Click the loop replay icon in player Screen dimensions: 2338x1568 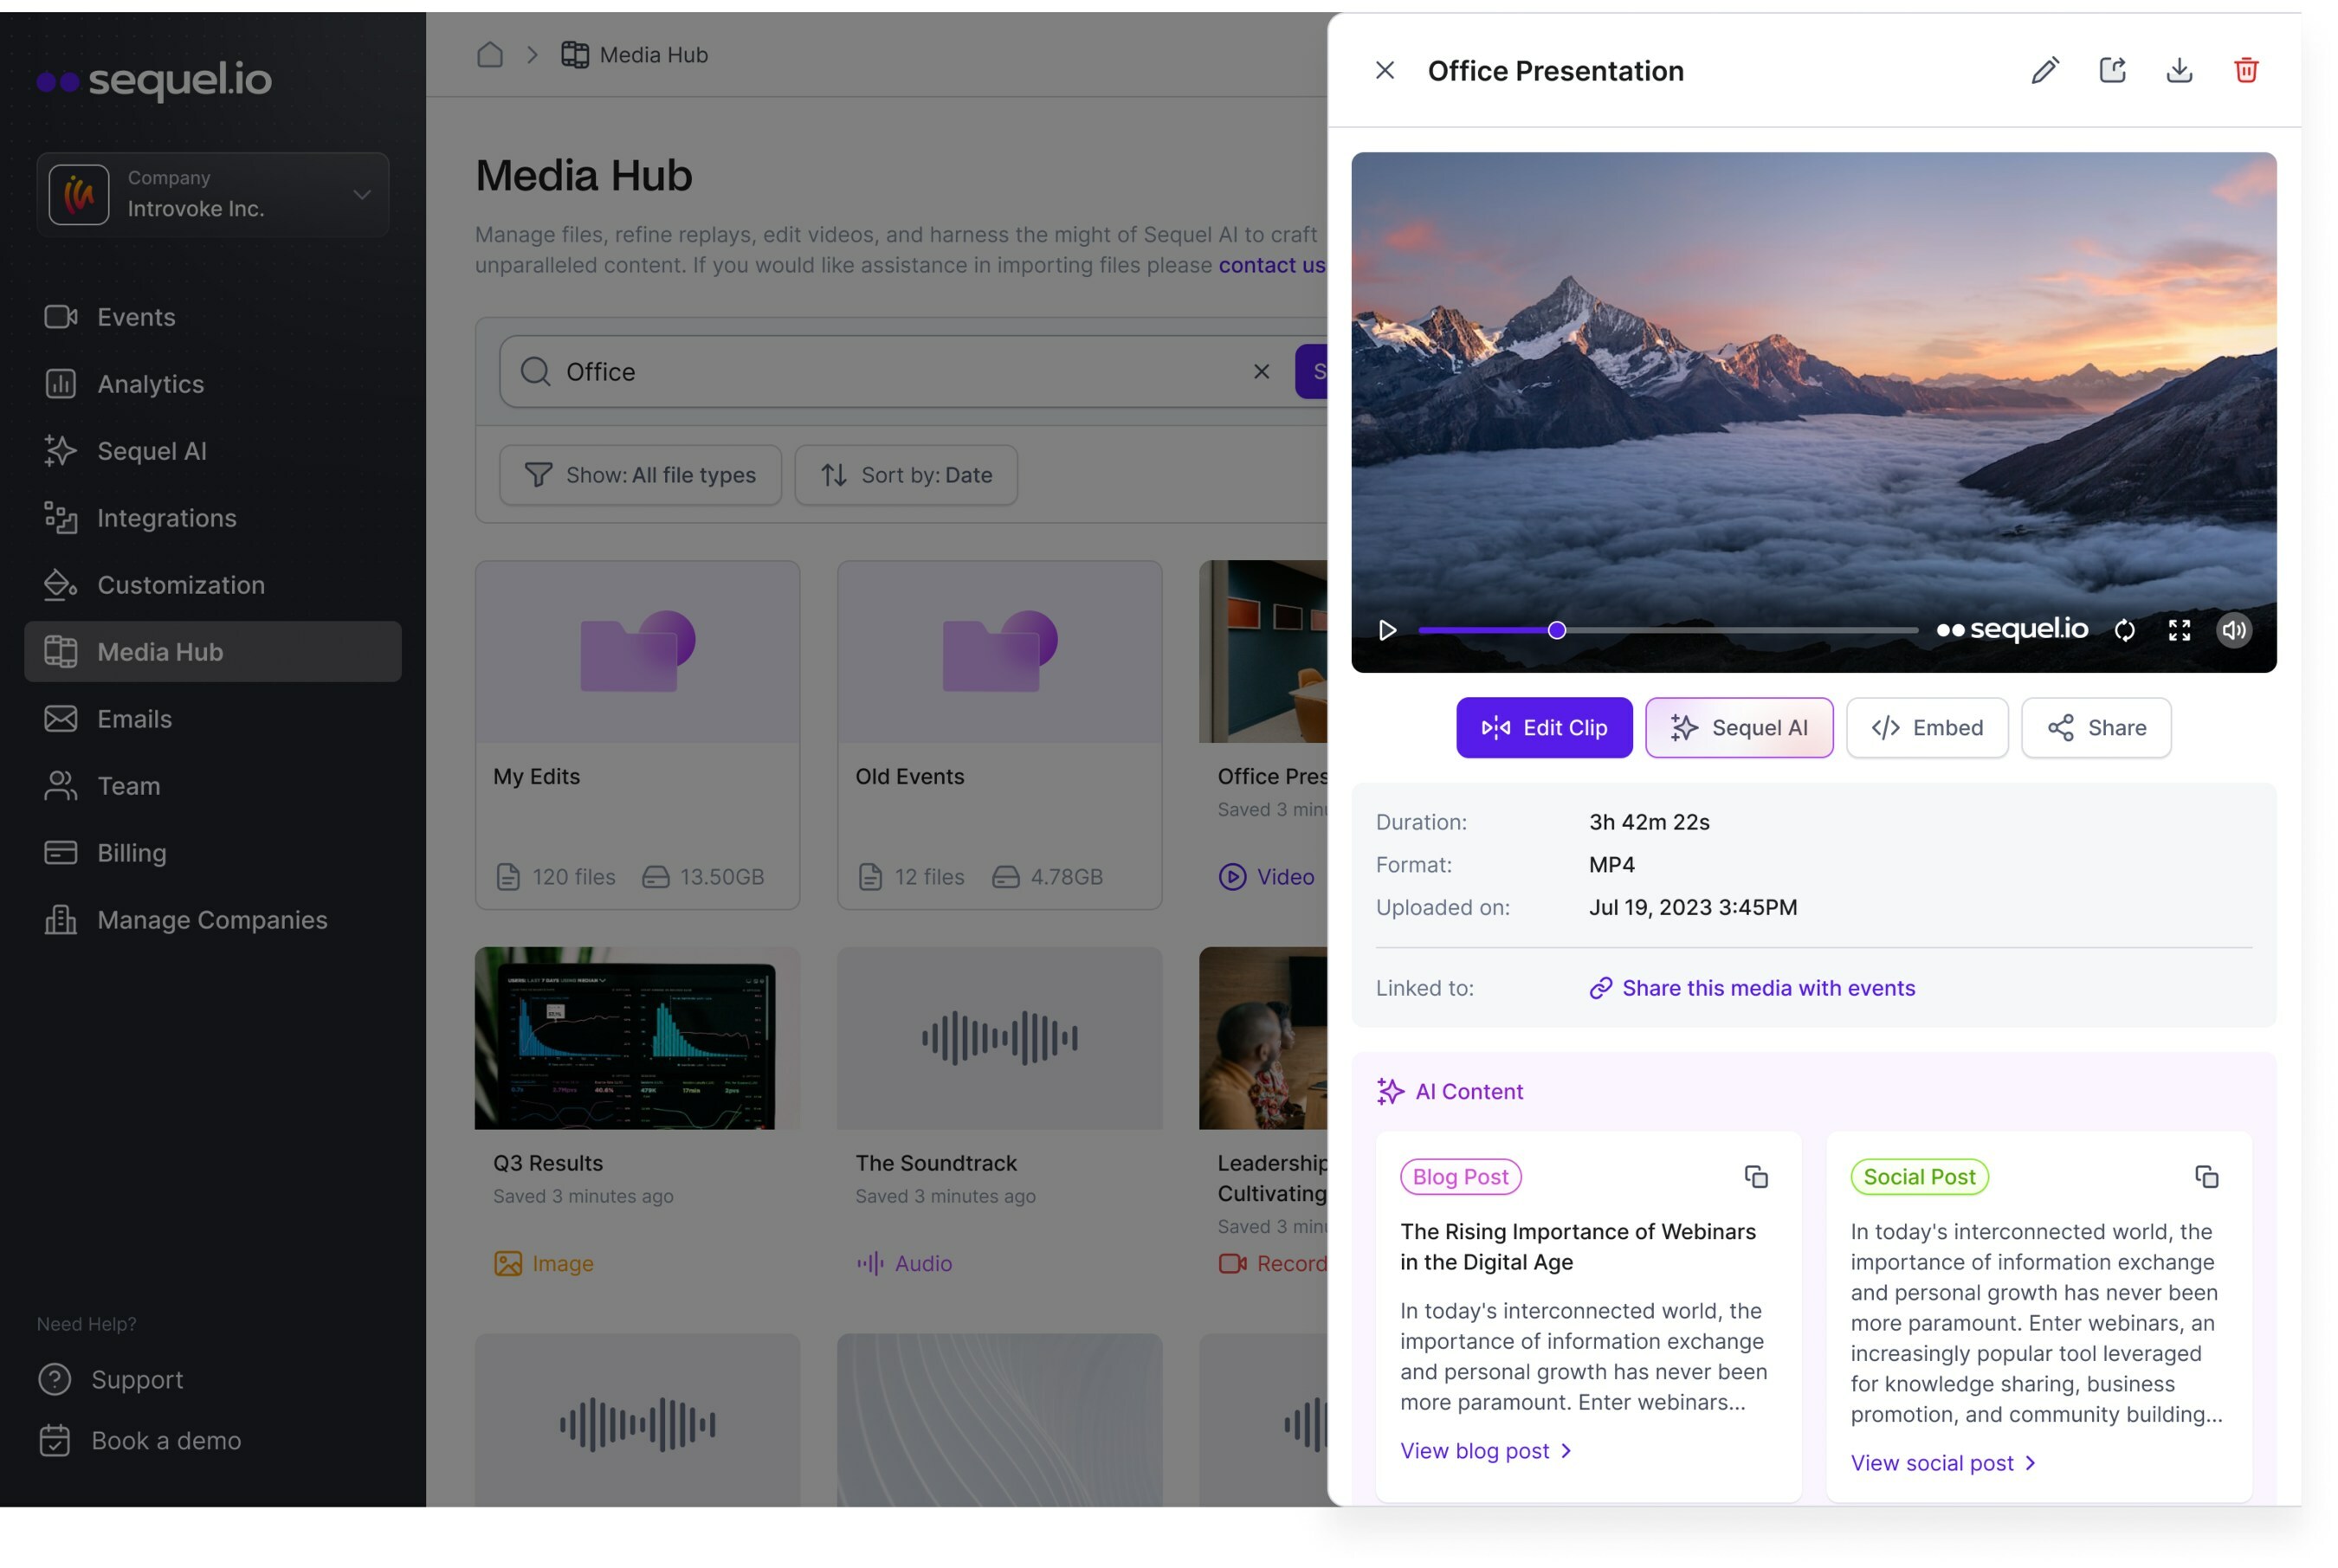(2124, 630)
